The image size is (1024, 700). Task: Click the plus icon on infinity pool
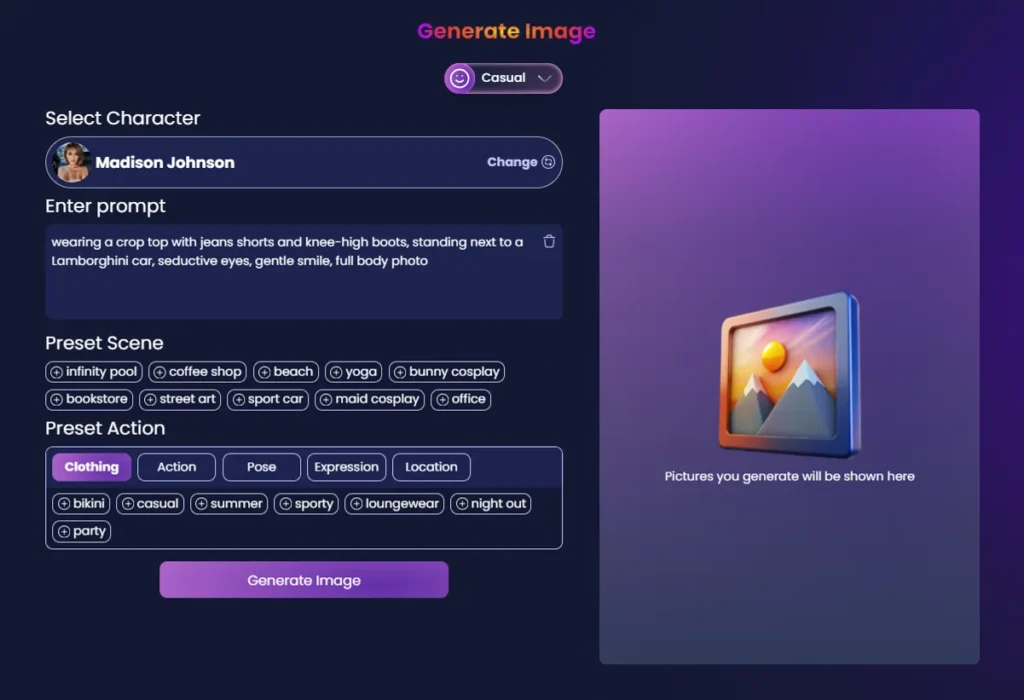click(57, 371)
